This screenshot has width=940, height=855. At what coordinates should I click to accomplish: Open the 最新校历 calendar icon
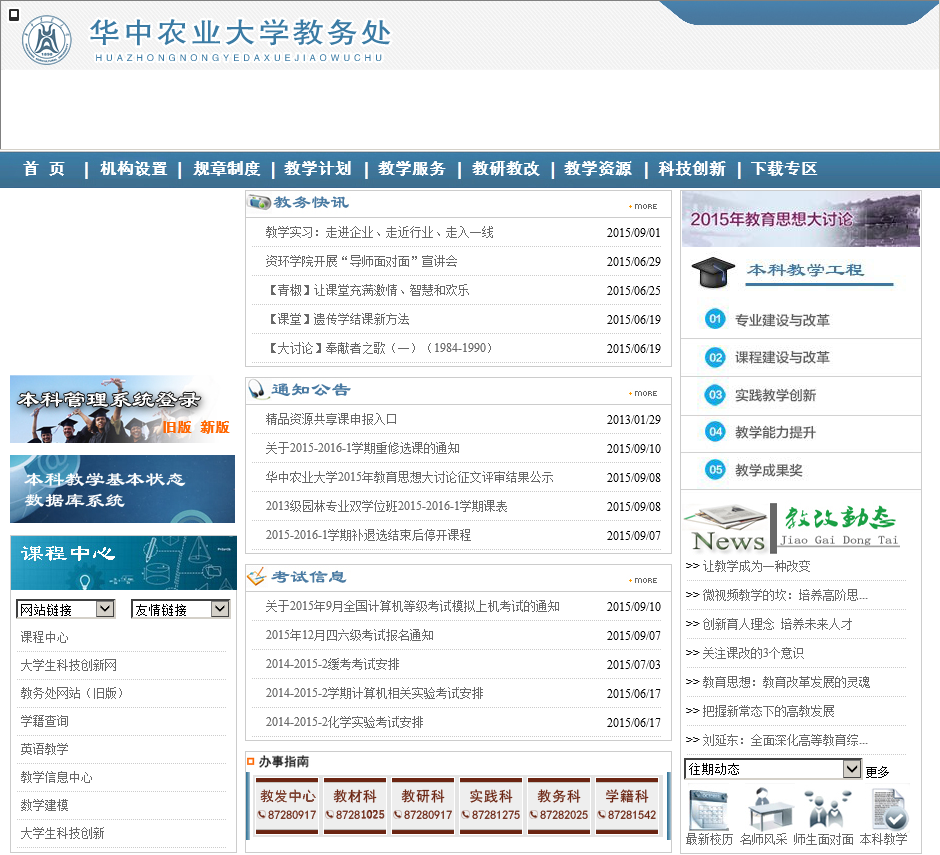click(709, 809)
